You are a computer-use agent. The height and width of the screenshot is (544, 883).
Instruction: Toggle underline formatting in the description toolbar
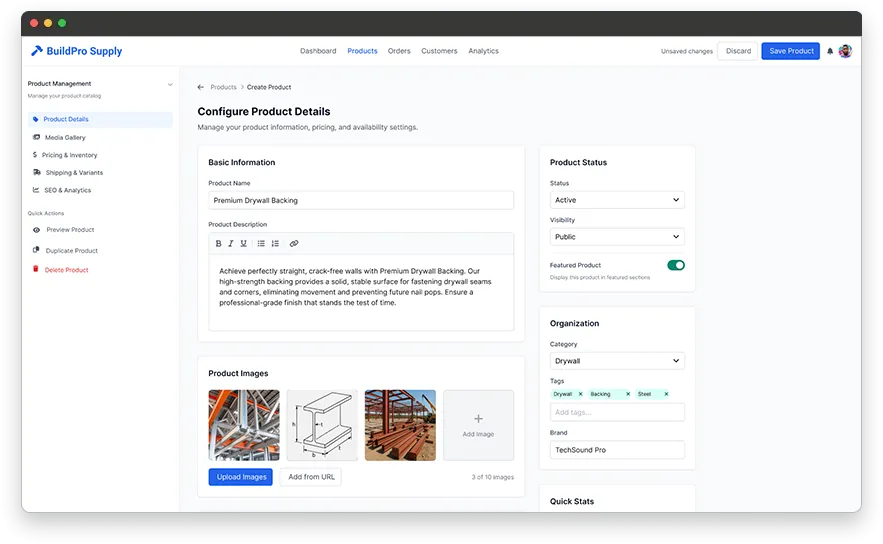coord(243,244)
